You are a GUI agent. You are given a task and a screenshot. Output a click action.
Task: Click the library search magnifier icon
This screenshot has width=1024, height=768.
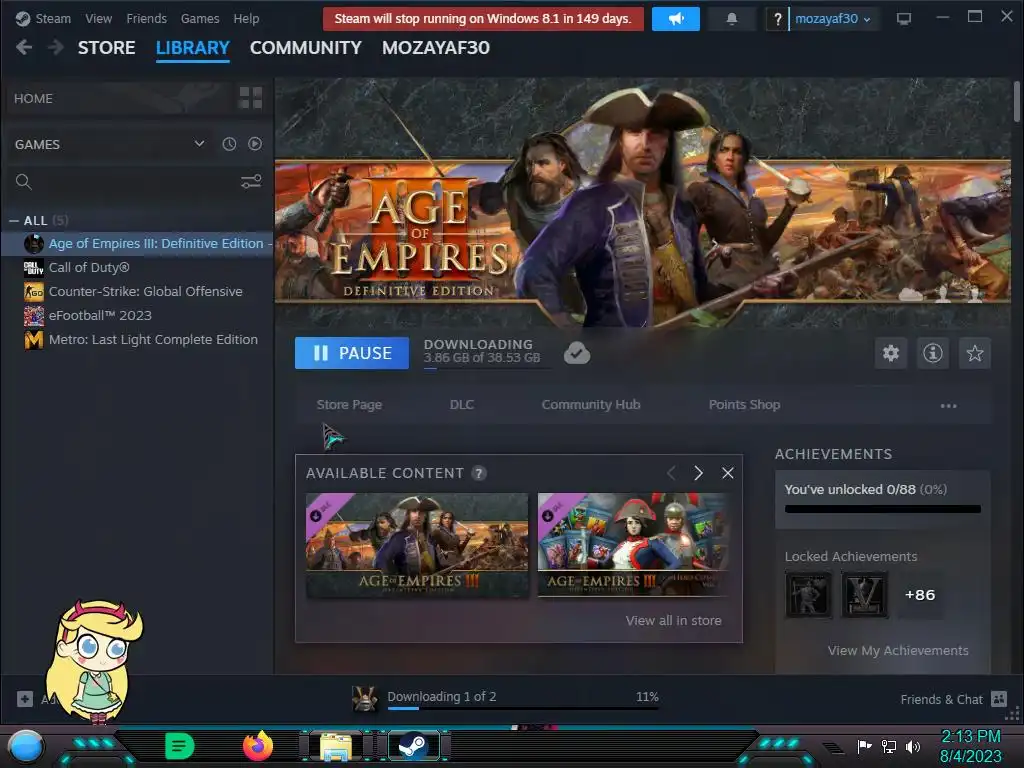[24, 182]
